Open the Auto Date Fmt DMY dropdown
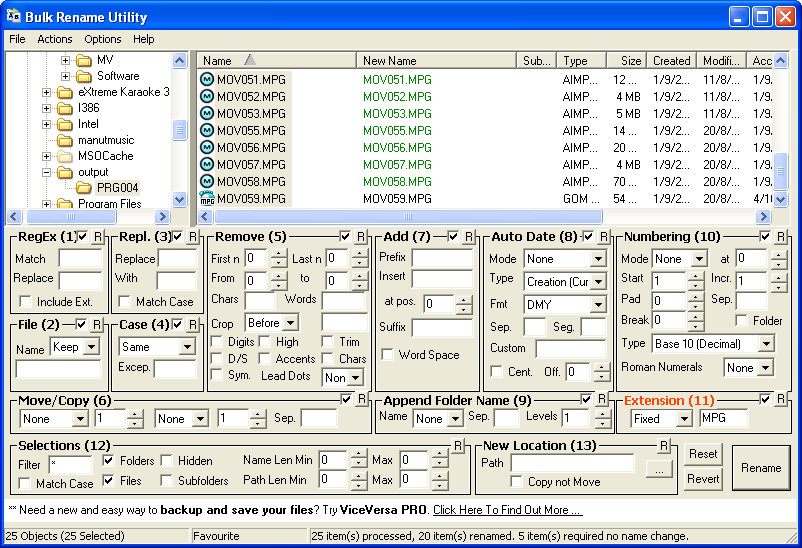Viewport: 802px width, 548px height. coord(597,304)
